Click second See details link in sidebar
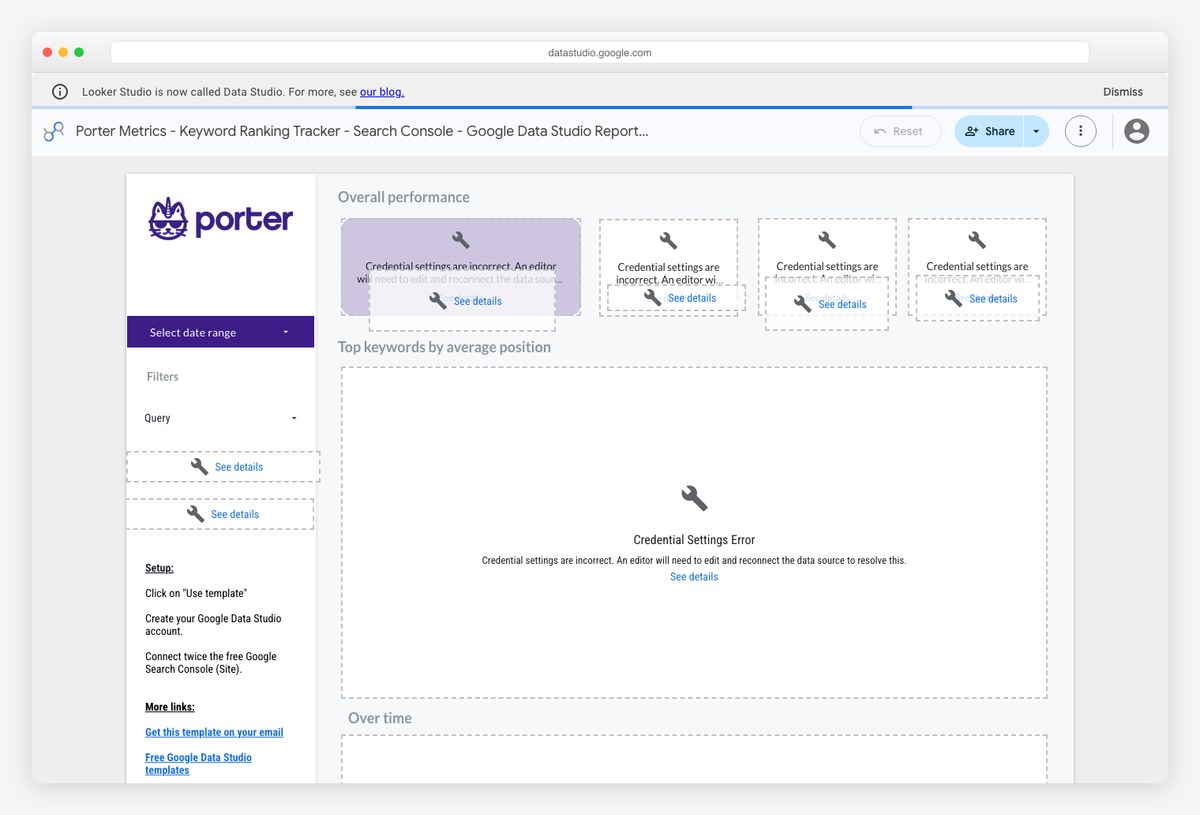This screenshot has width=1200, height=815. pyautogui.click(x=235, y=514)
